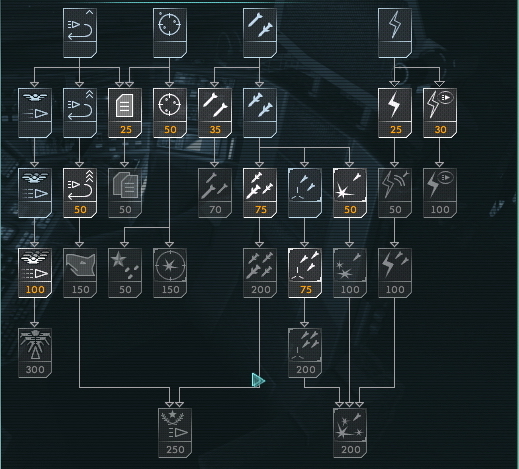Viewport: 519px width, 469px height.
Task: Select the star and pellets skill costing 50
Action: click(x=125, y=273)
